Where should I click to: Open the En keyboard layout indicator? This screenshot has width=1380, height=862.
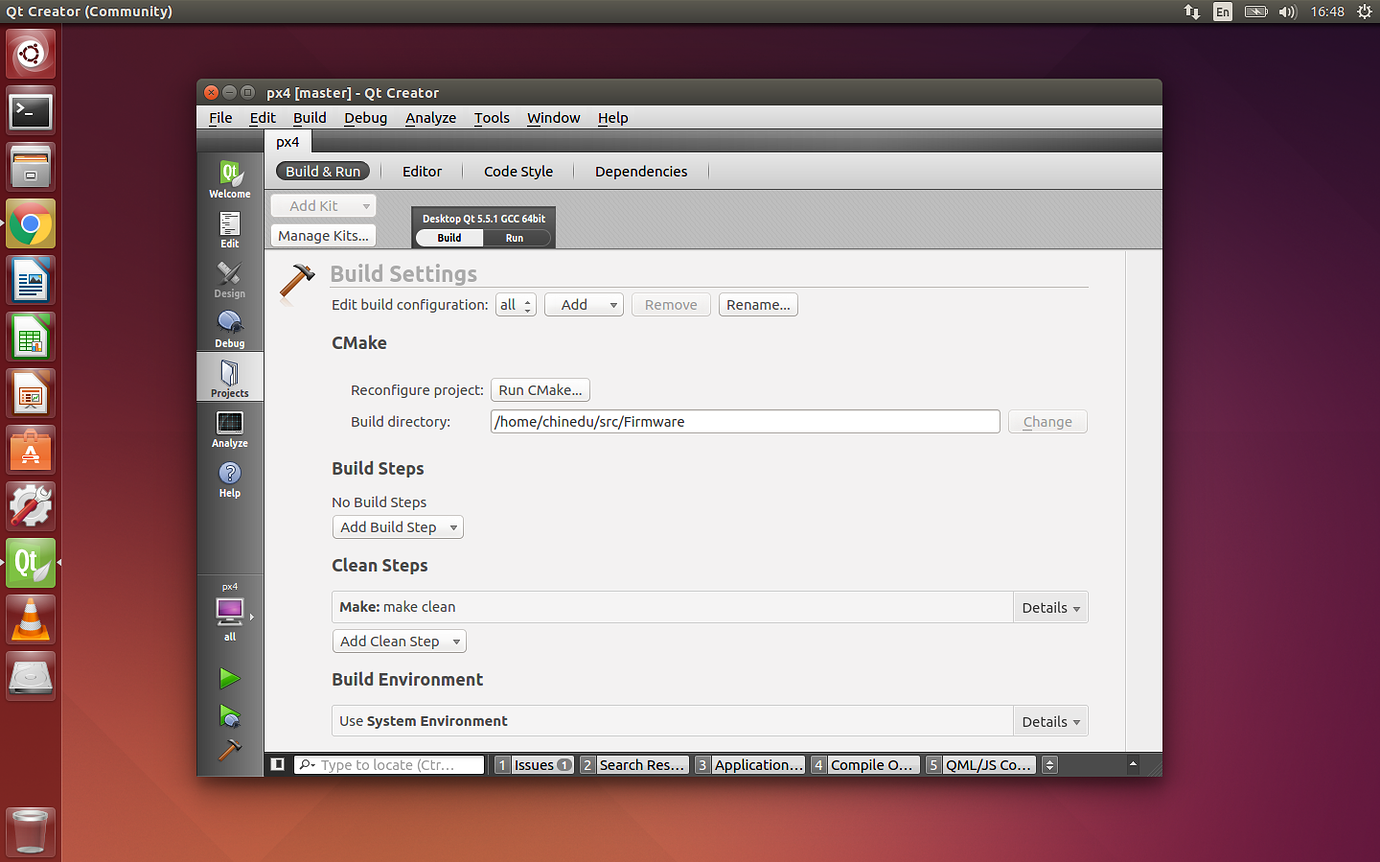1223,12
